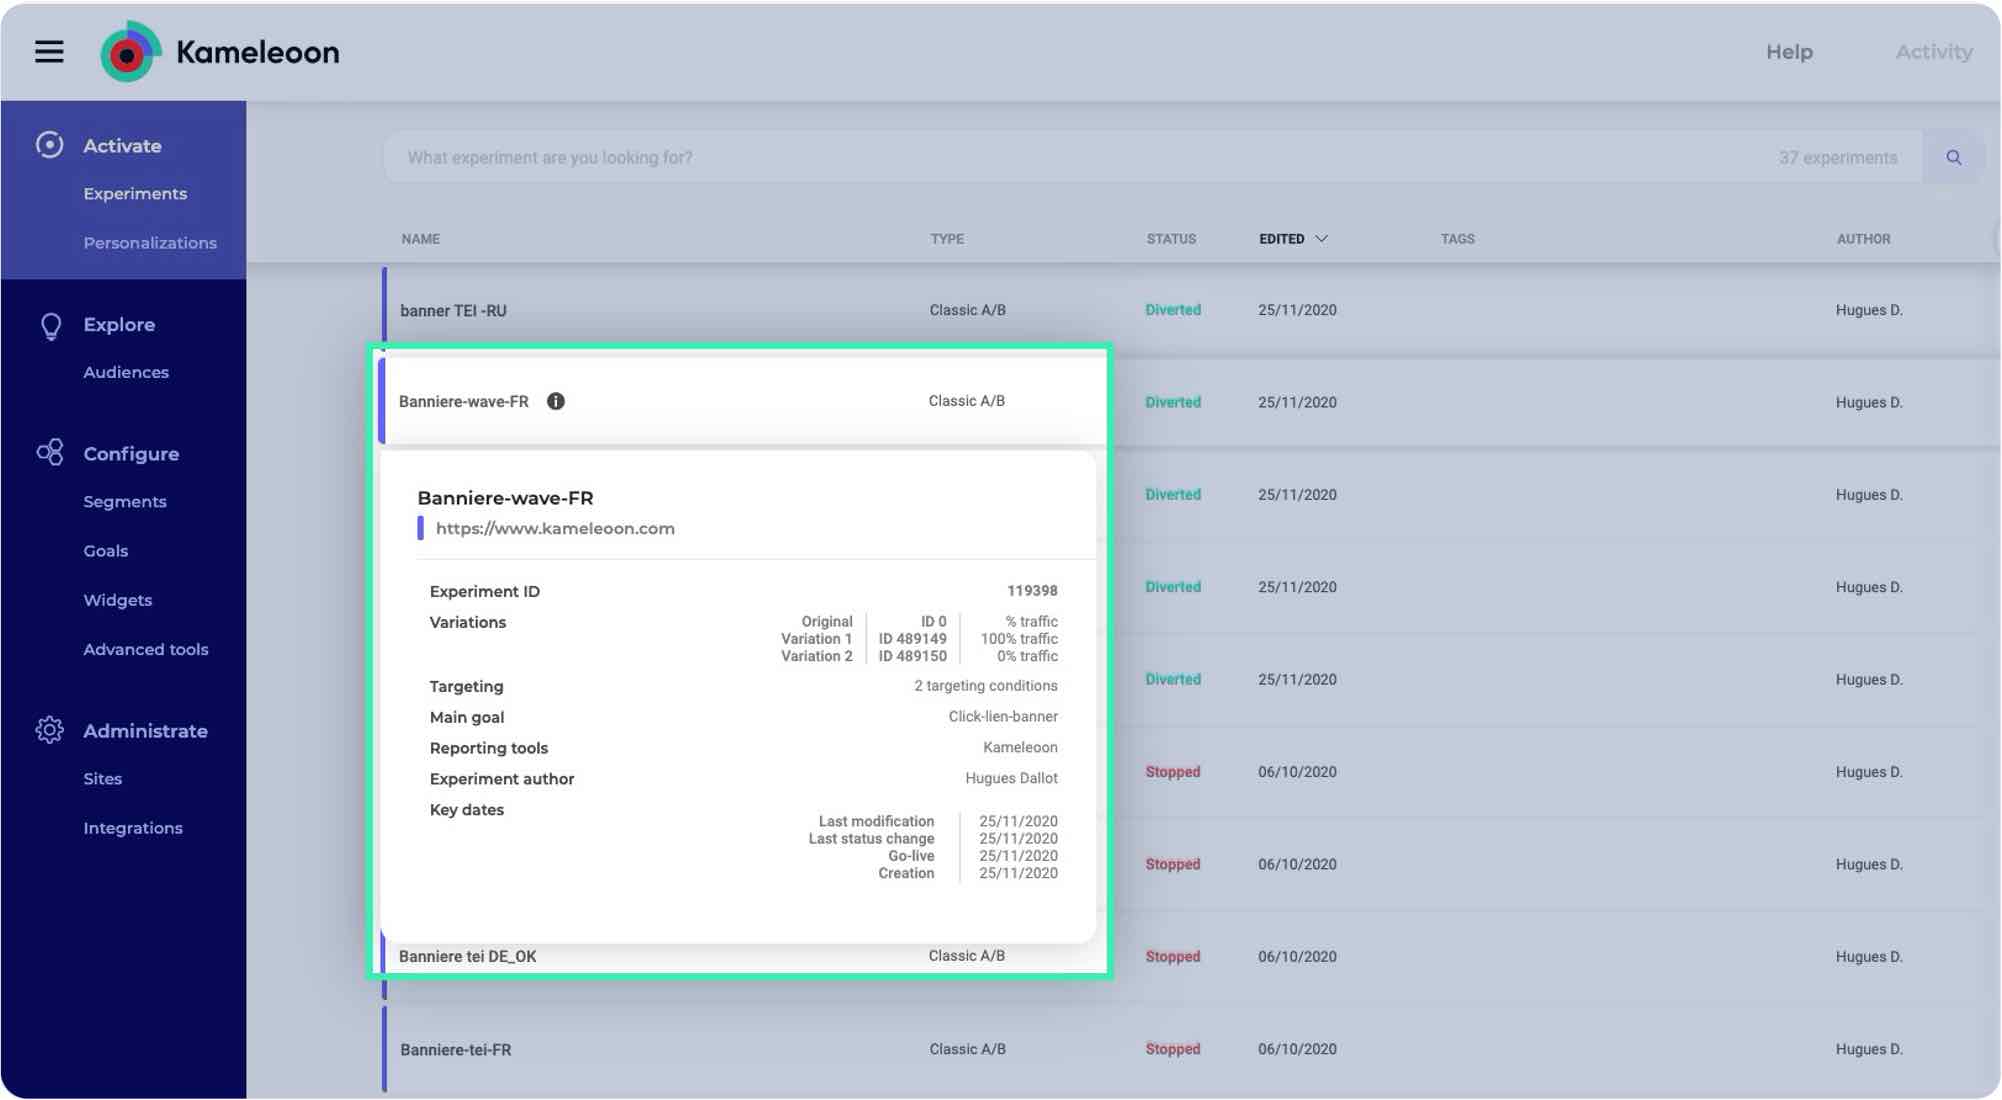Click the Personalizations tree item
The width and height of the screenshot is (2002, 1100).
(149, 244)
